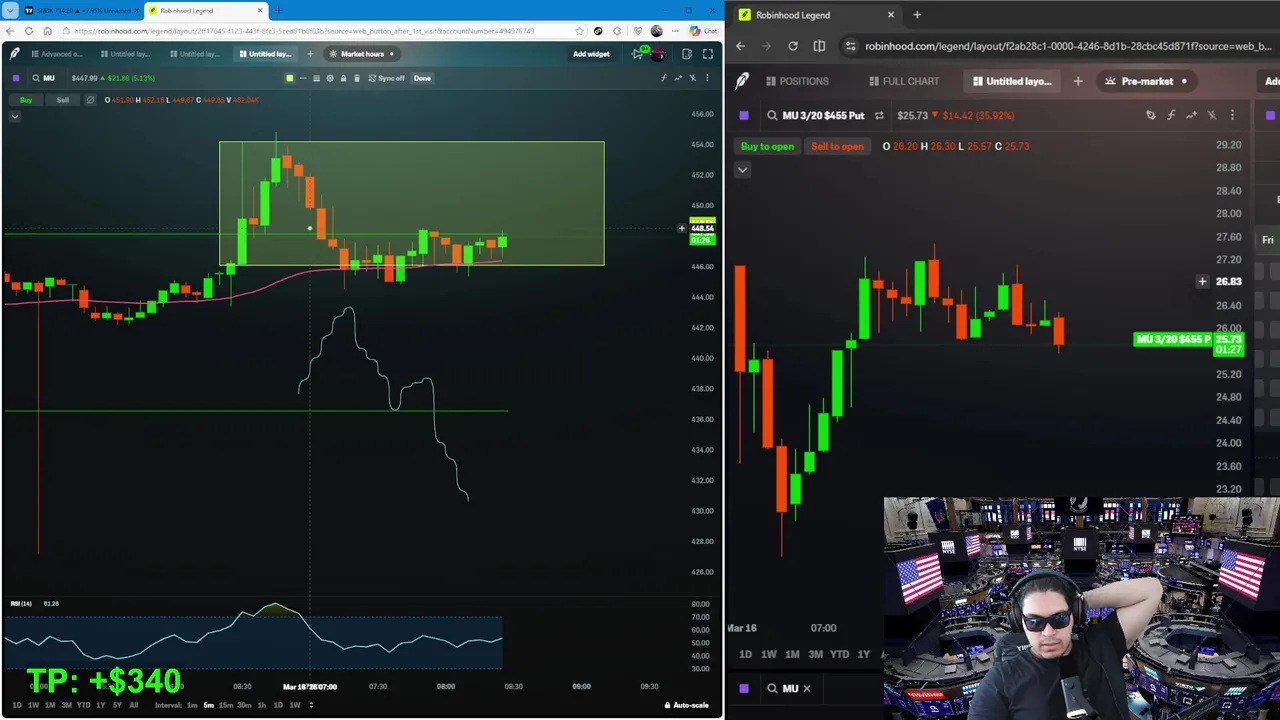This screenshot has width=1280, height=720.
Task: Select active Untitled layout tab in left window
Action: [x=266, y=54]
